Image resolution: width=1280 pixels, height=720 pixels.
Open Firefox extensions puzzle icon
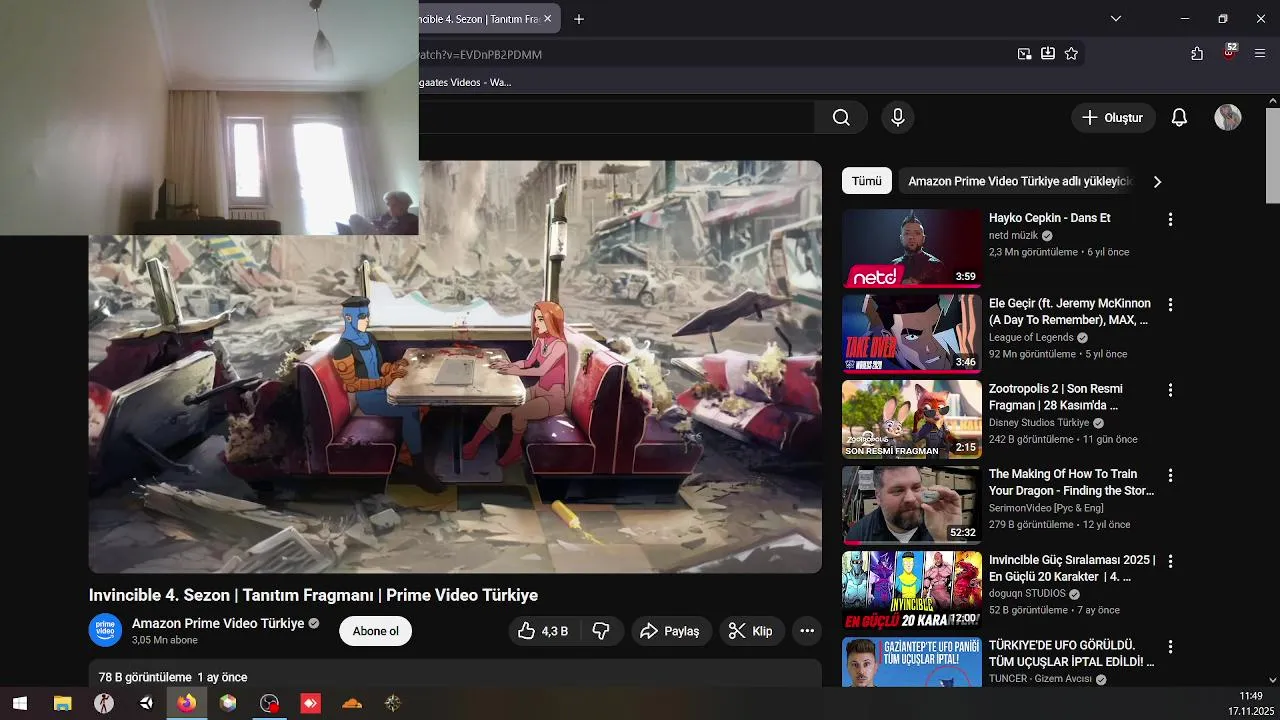[1197, 54]
